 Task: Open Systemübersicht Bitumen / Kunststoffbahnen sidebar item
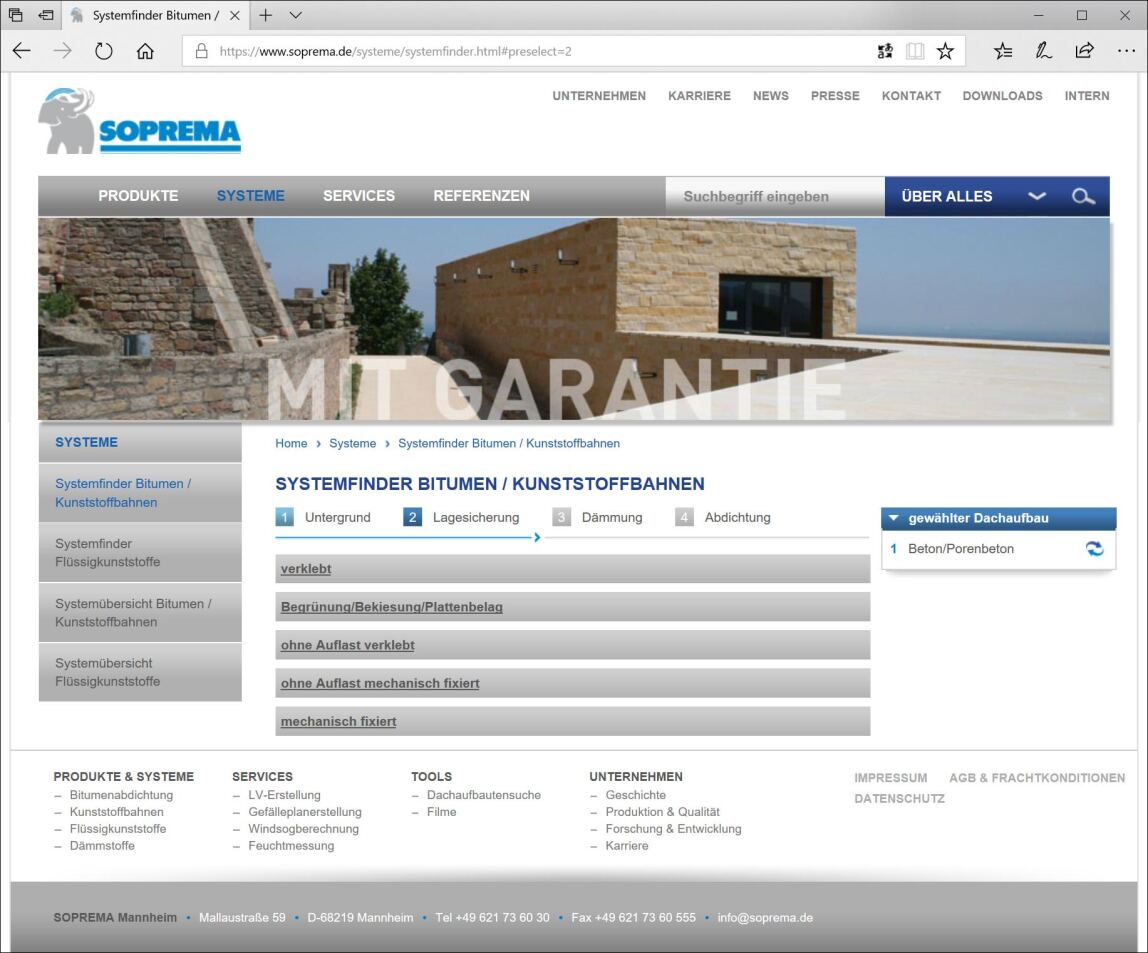[140, 613]
